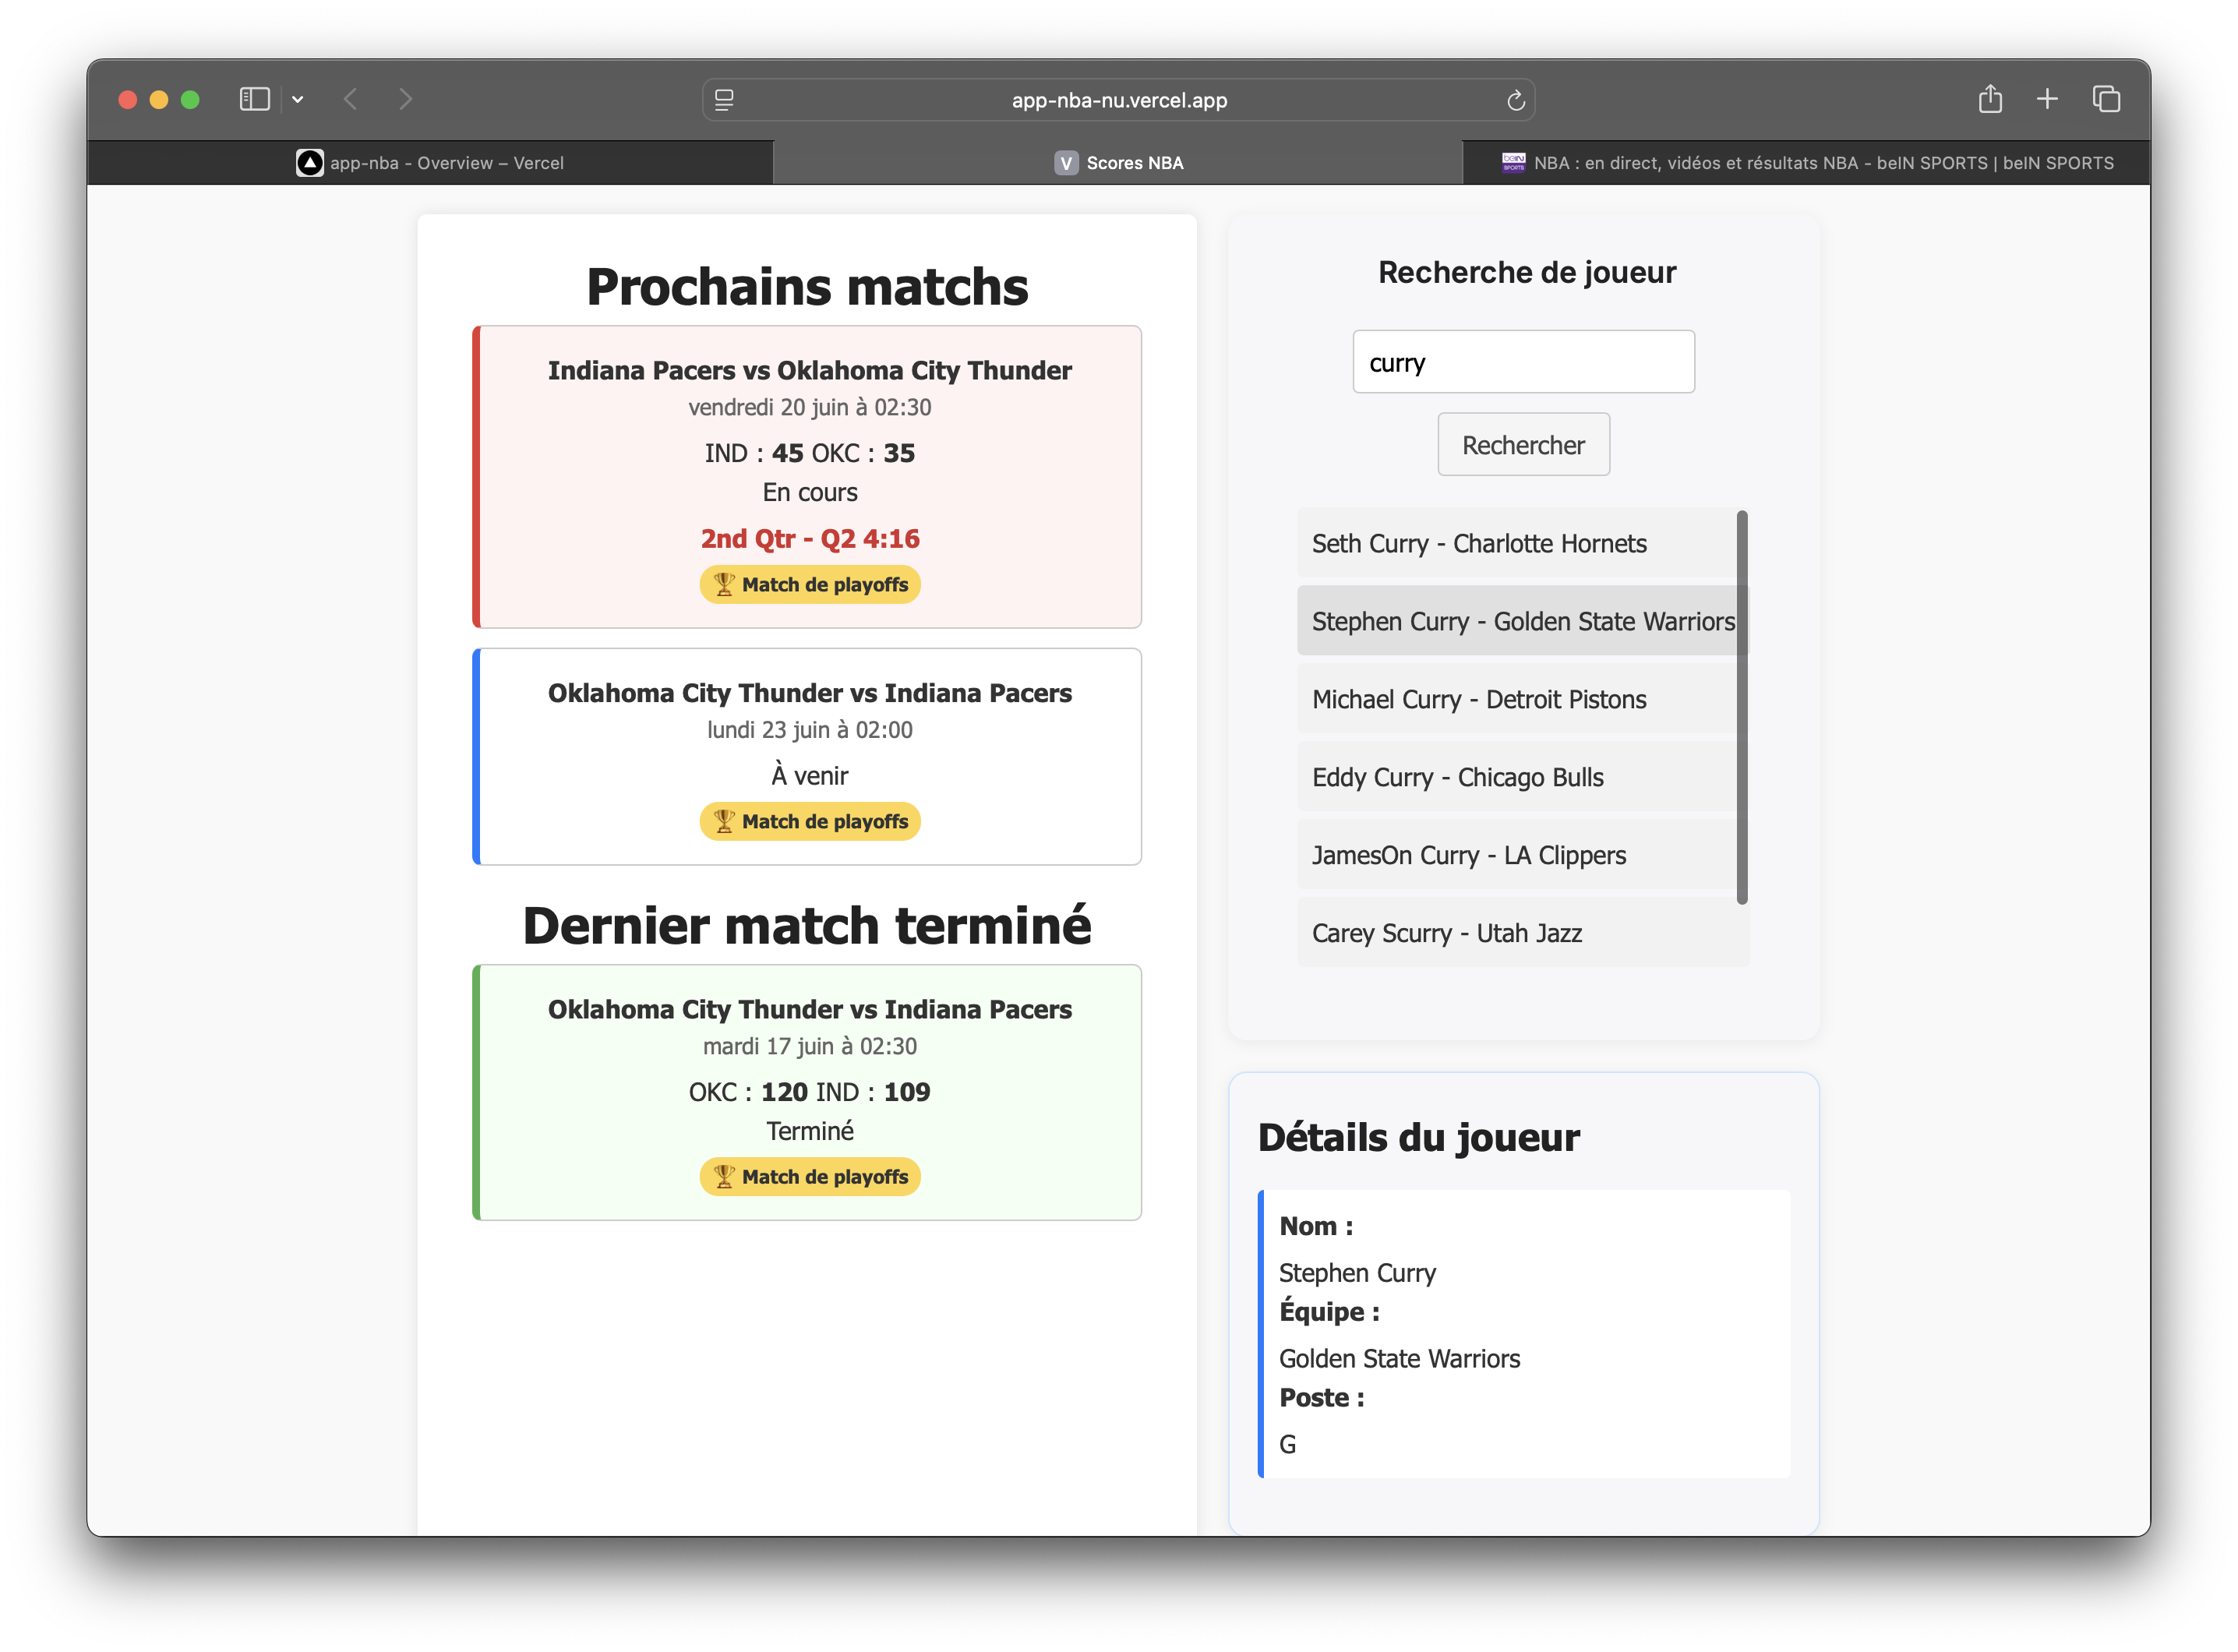Click the Prochains matchs heading

[x=807, y=287]
